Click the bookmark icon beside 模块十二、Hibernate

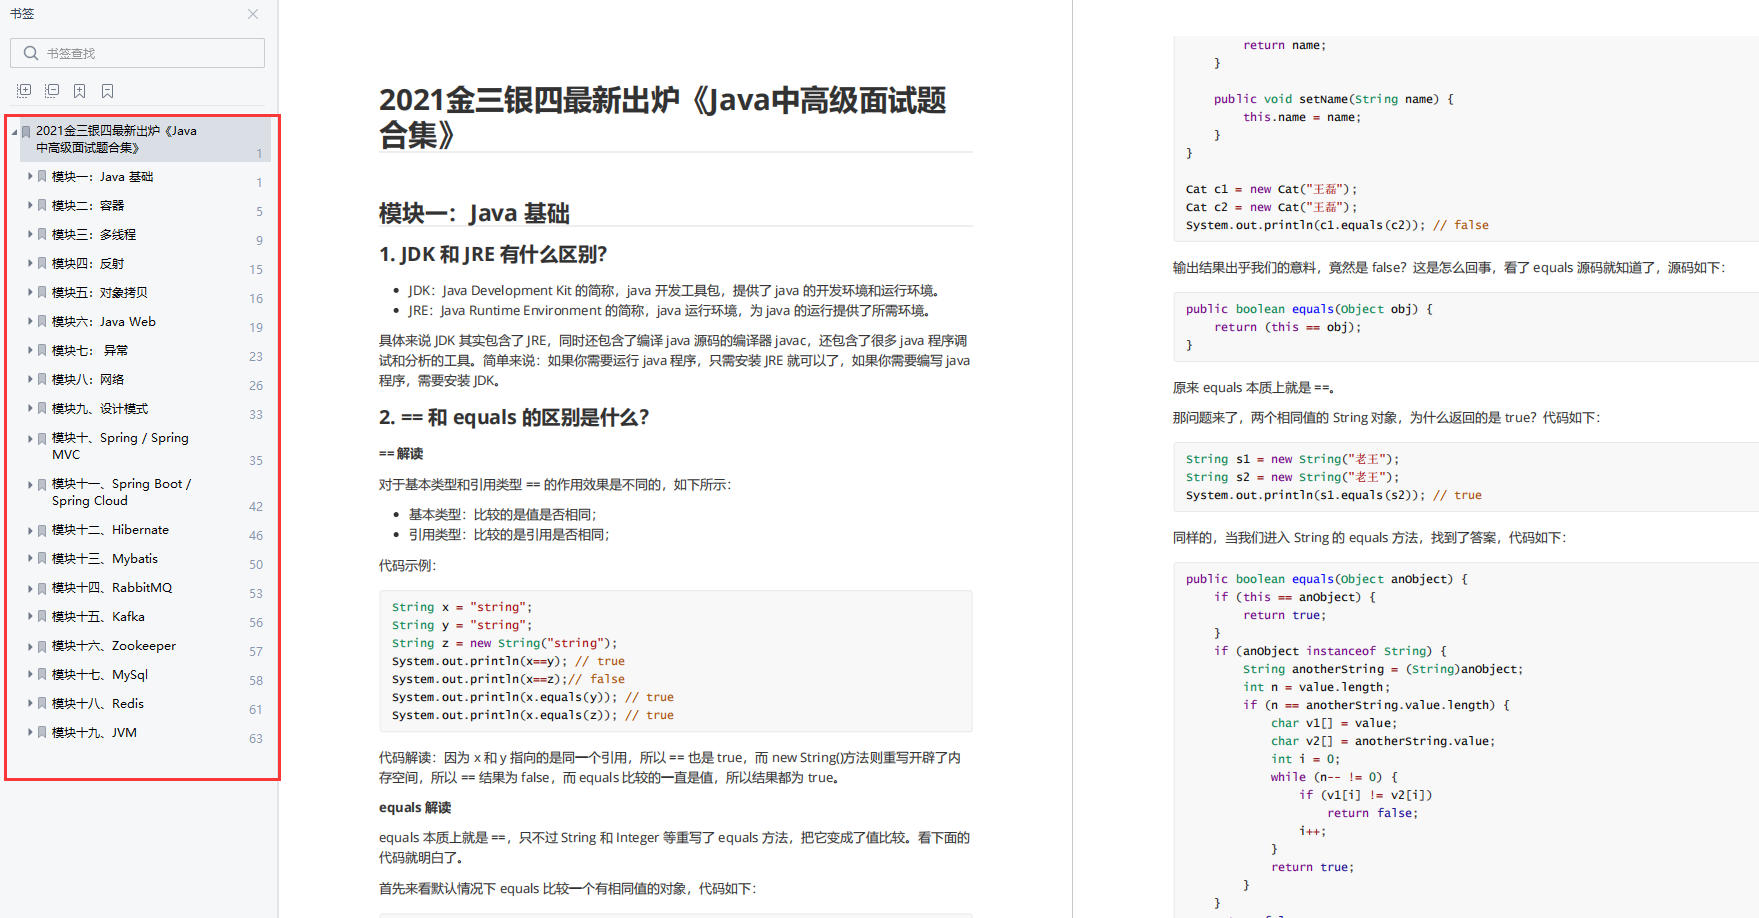click(x=42, y=530)
